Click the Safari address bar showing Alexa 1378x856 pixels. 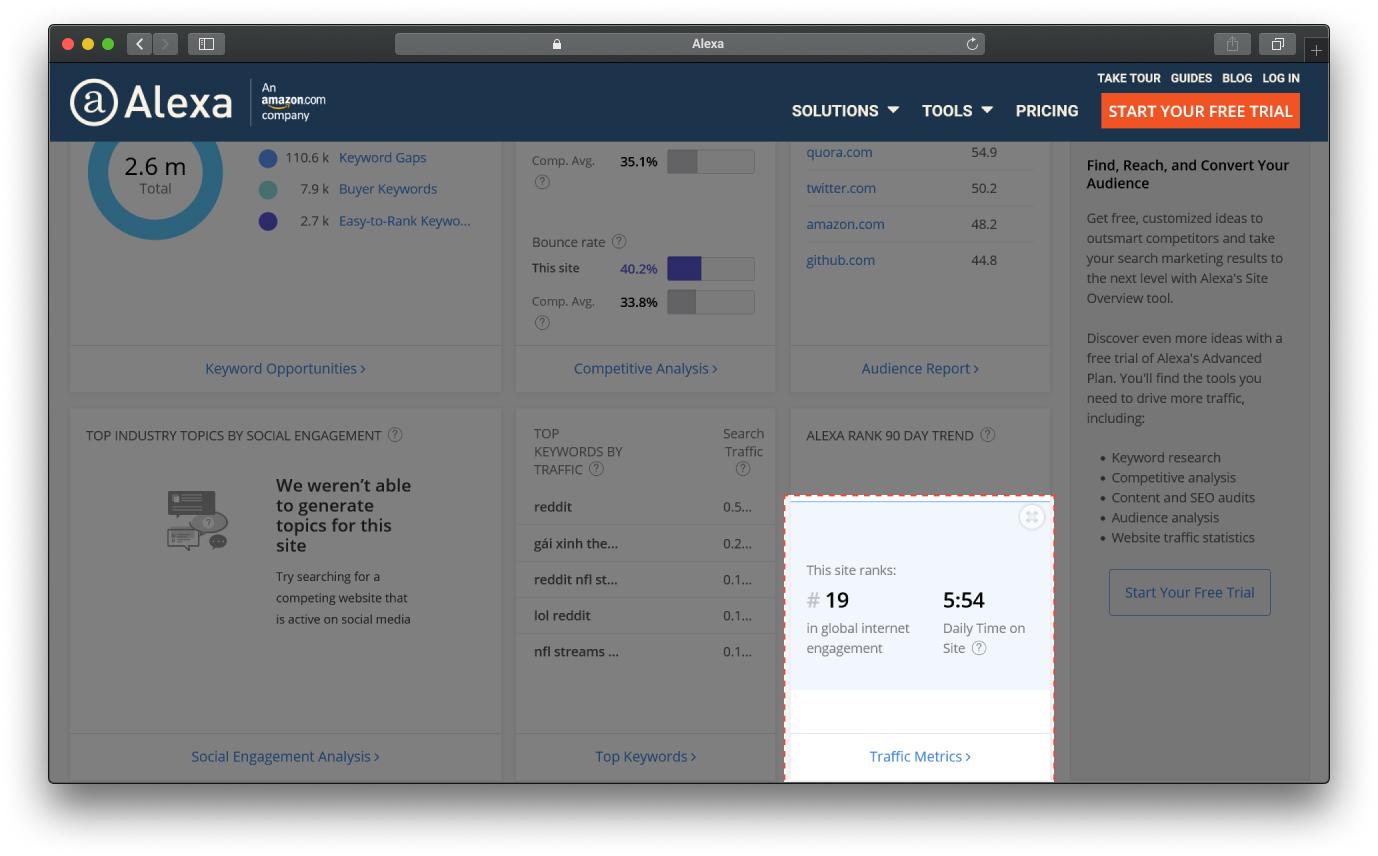690,44
